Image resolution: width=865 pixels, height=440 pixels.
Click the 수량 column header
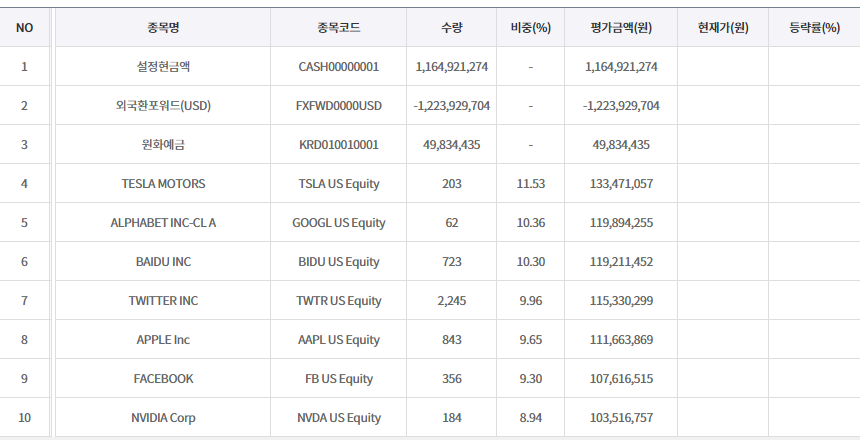click(451, 28)
